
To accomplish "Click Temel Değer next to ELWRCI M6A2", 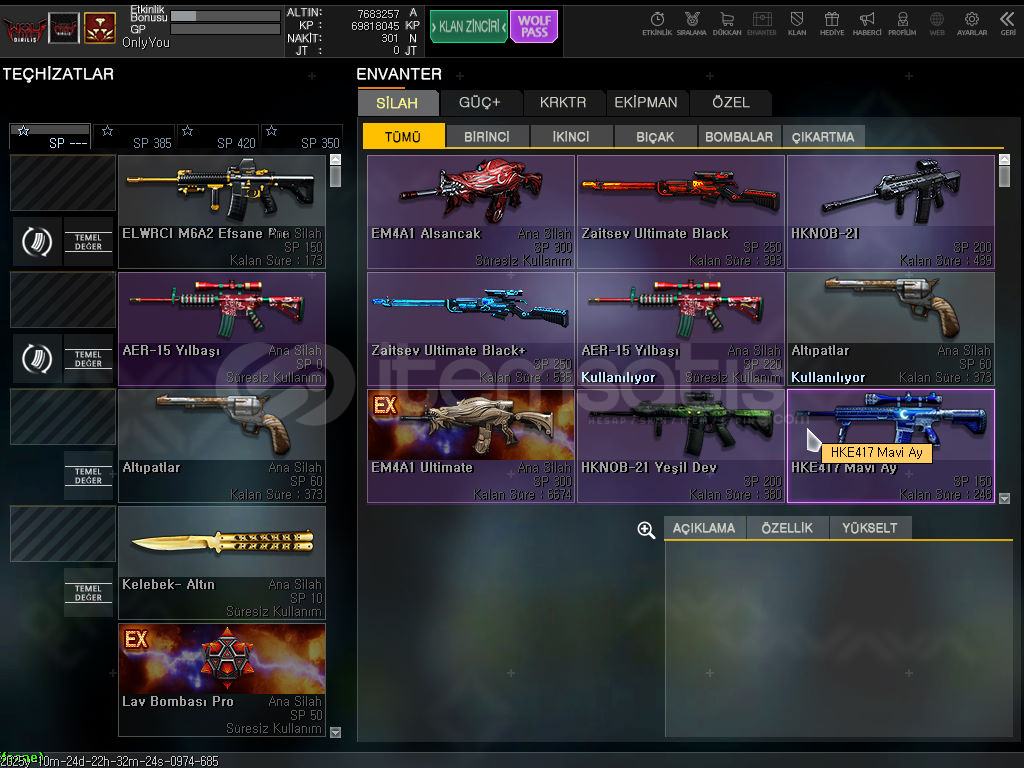I will pyautogui.click(x=88, y=242).
